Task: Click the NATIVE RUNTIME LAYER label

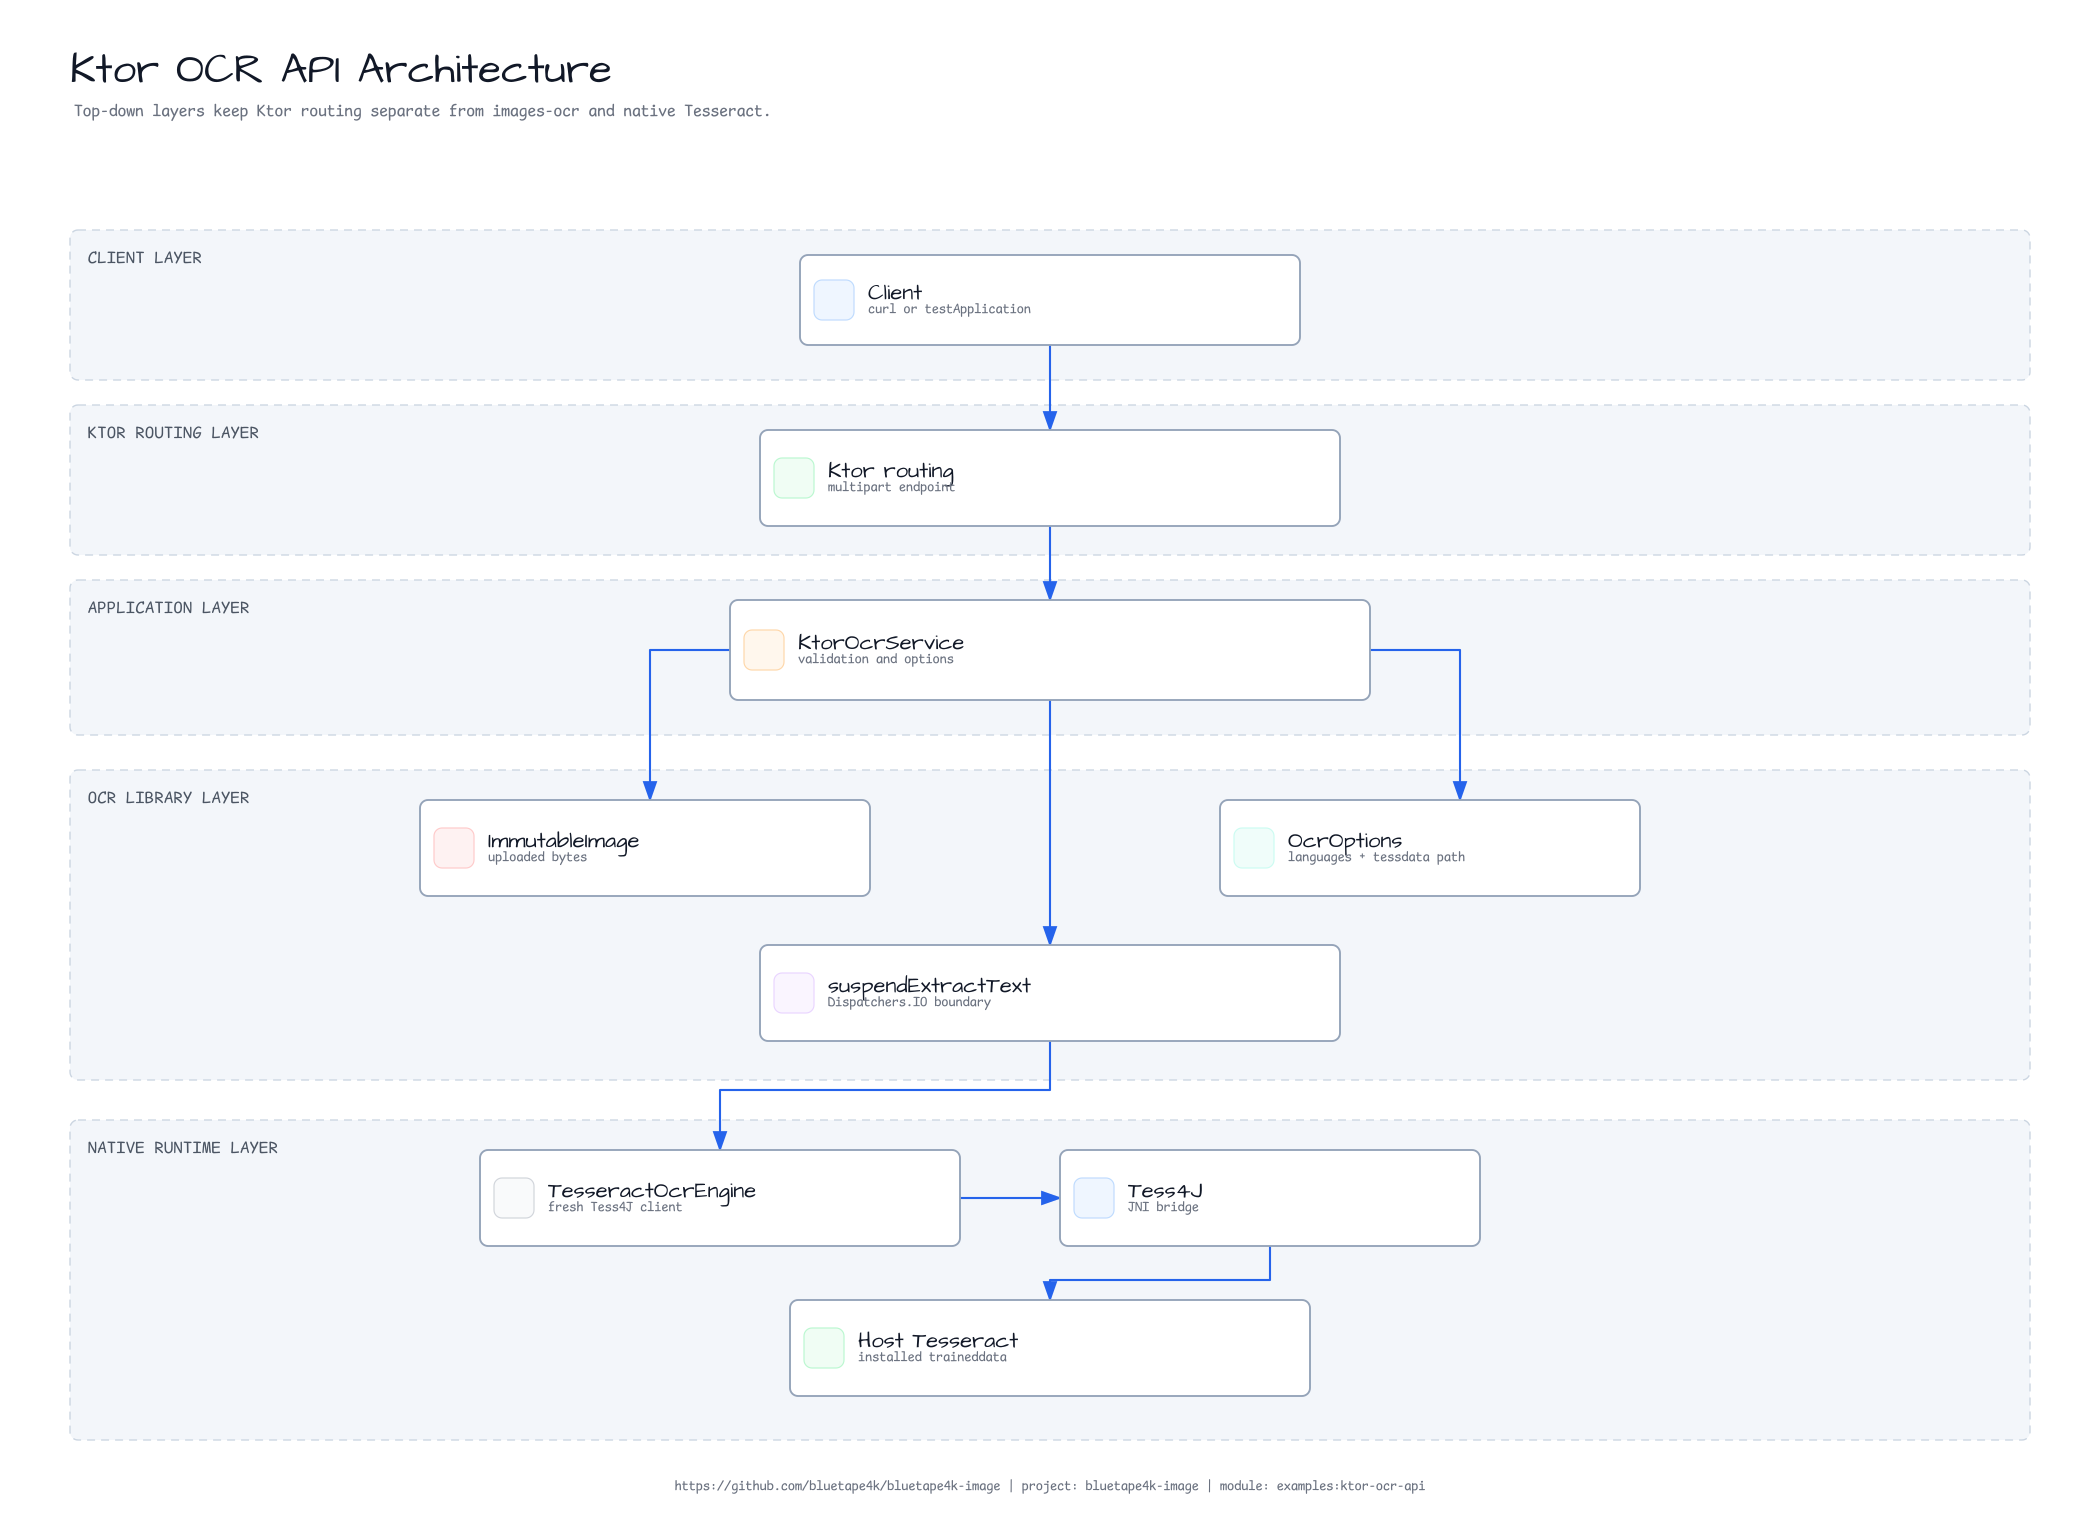Action: point(182,1148)
